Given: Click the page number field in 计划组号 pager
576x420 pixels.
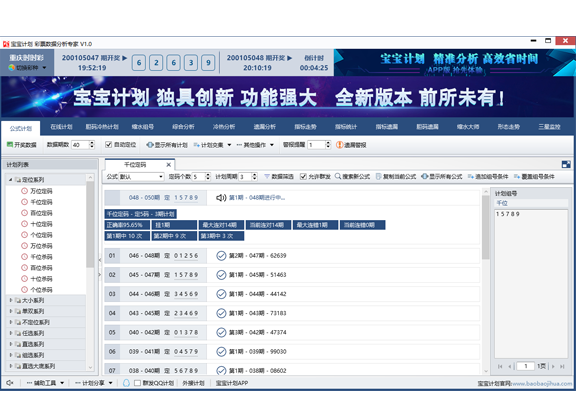Looking at the screenshot, I should [x=525, y=366].
